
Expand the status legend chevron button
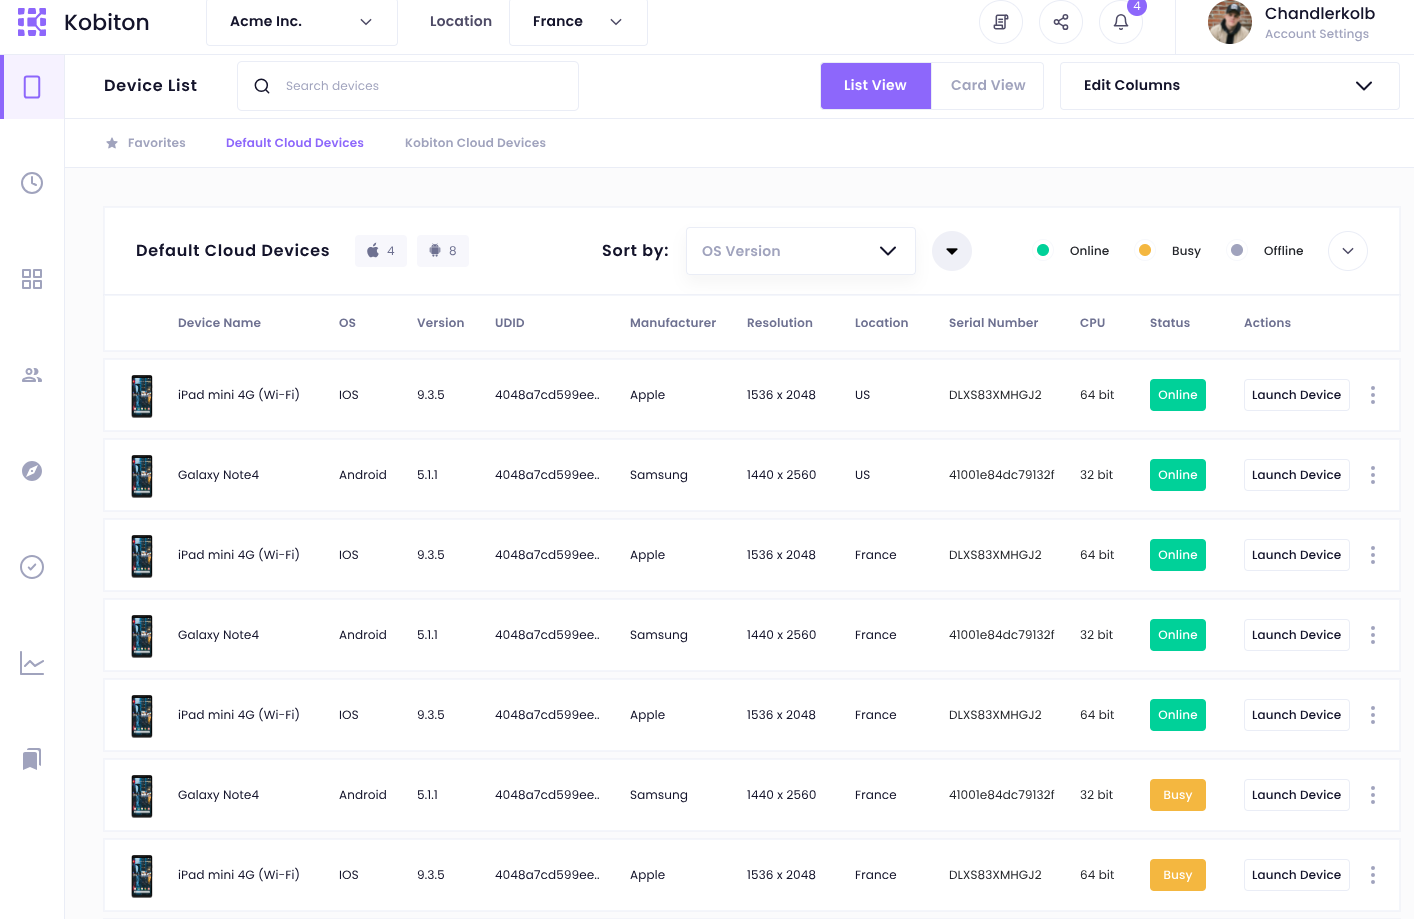(x=1348, y=251)
